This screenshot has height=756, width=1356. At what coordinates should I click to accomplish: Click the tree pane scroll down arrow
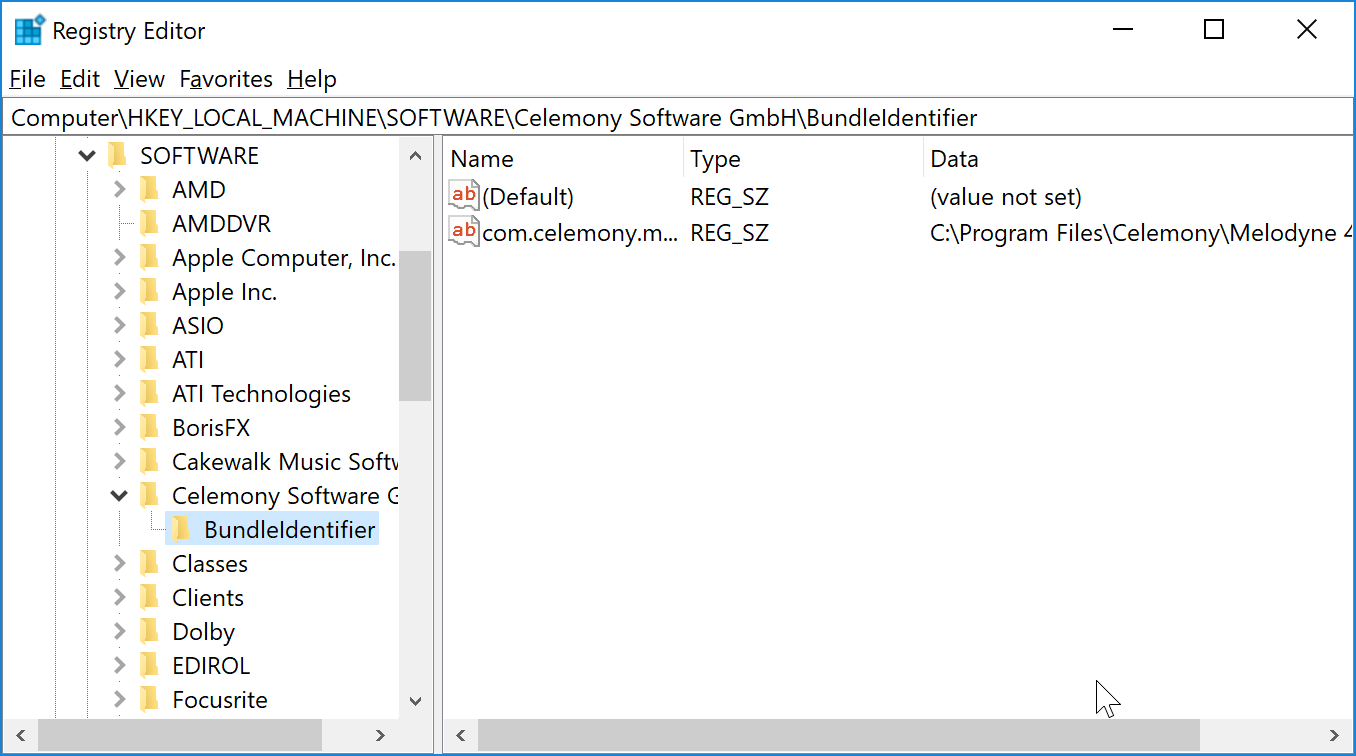(x=416, y=702)
